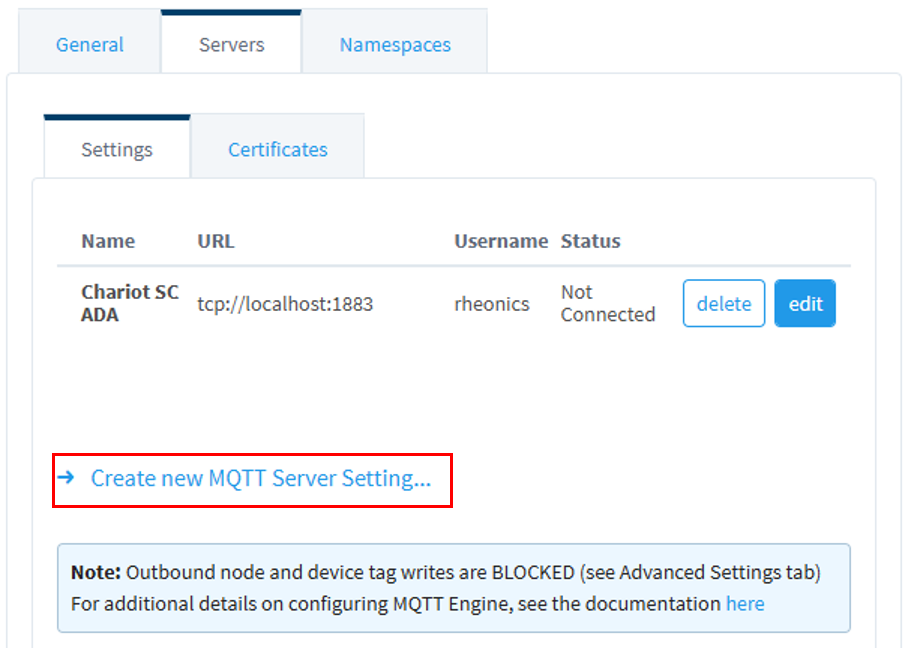Click Create new MQTT Server Setting link
906x656 pixels.
pyautogui.click(x=261, y=478)
